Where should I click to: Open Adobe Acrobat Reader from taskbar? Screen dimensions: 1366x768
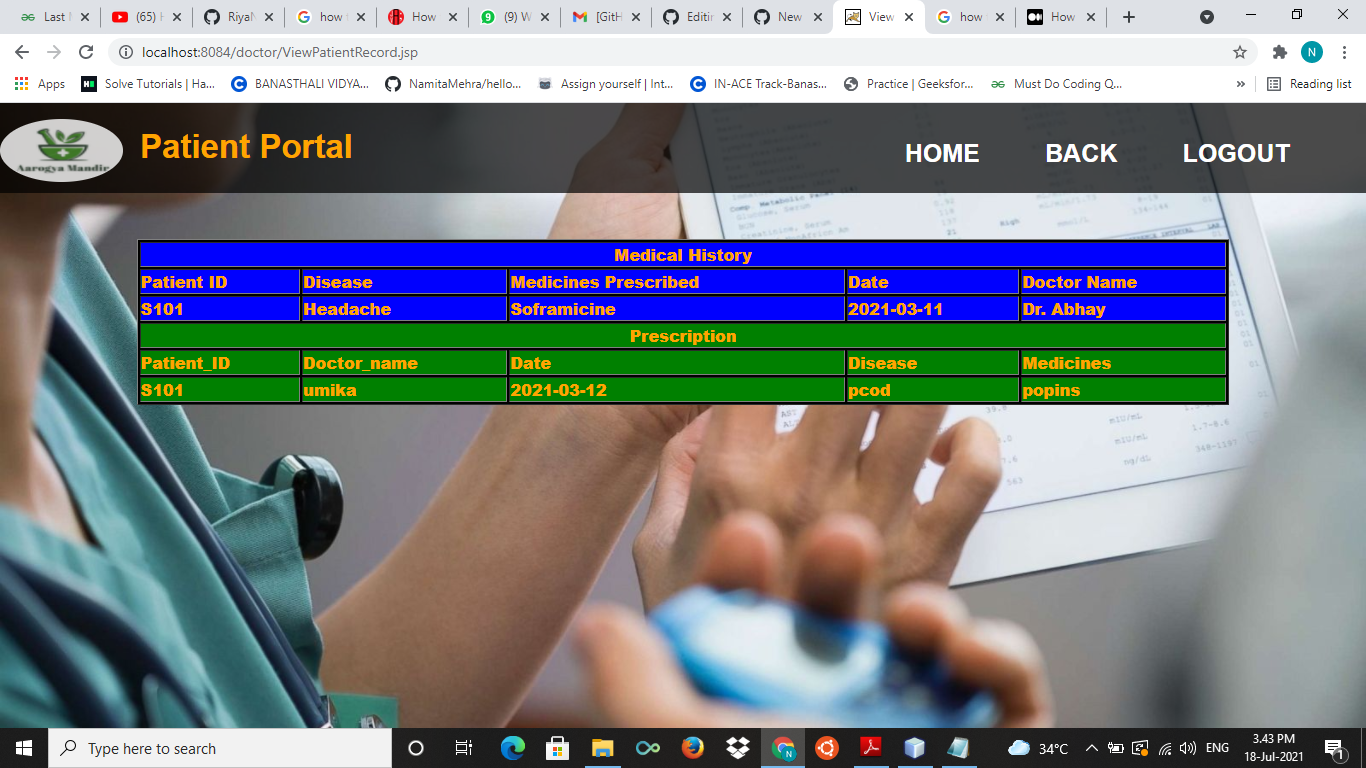point(871,748)
